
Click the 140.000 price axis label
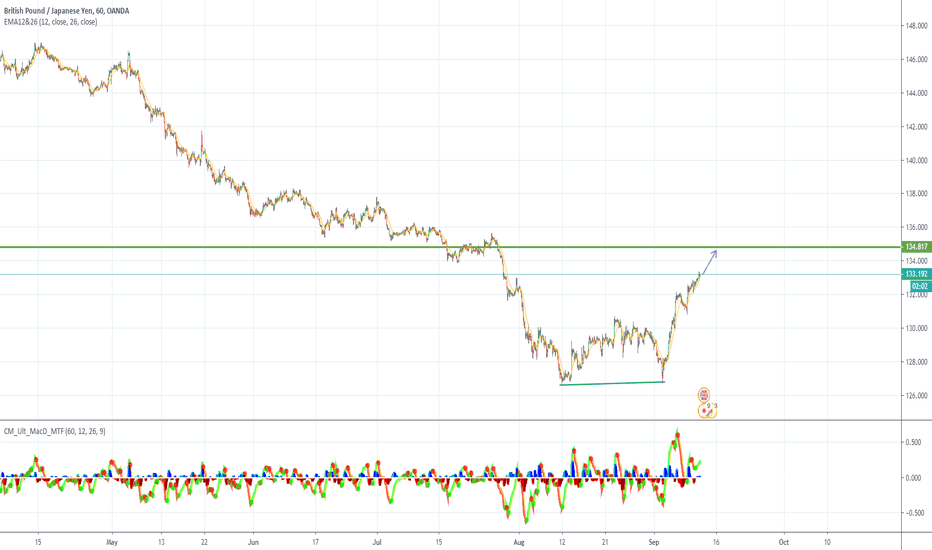click(916, 161)
